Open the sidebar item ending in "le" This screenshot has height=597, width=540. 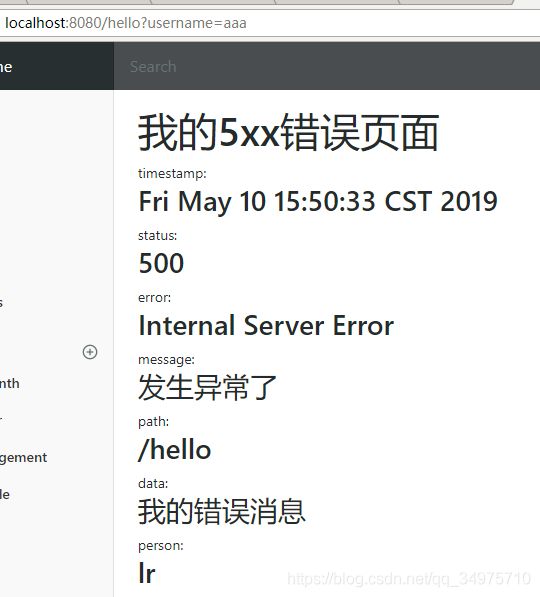(x=5, y=495)
